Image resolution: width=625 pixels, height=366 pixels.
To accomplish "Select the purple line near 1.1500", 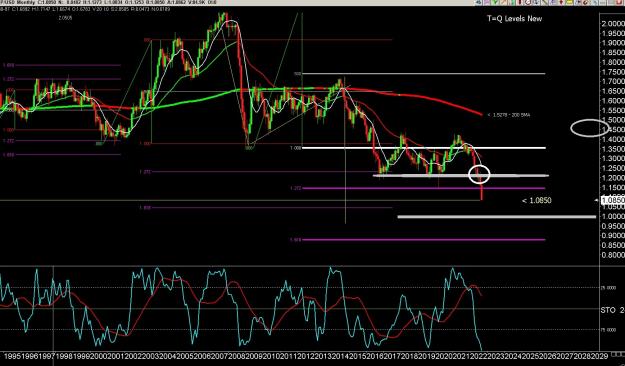I will point(424,188).
